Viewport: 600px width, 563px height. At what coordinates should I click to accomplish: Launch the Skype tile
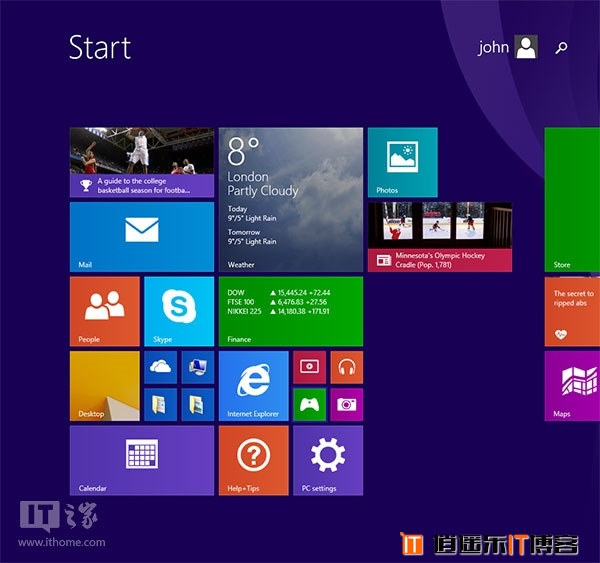[179, 311]
